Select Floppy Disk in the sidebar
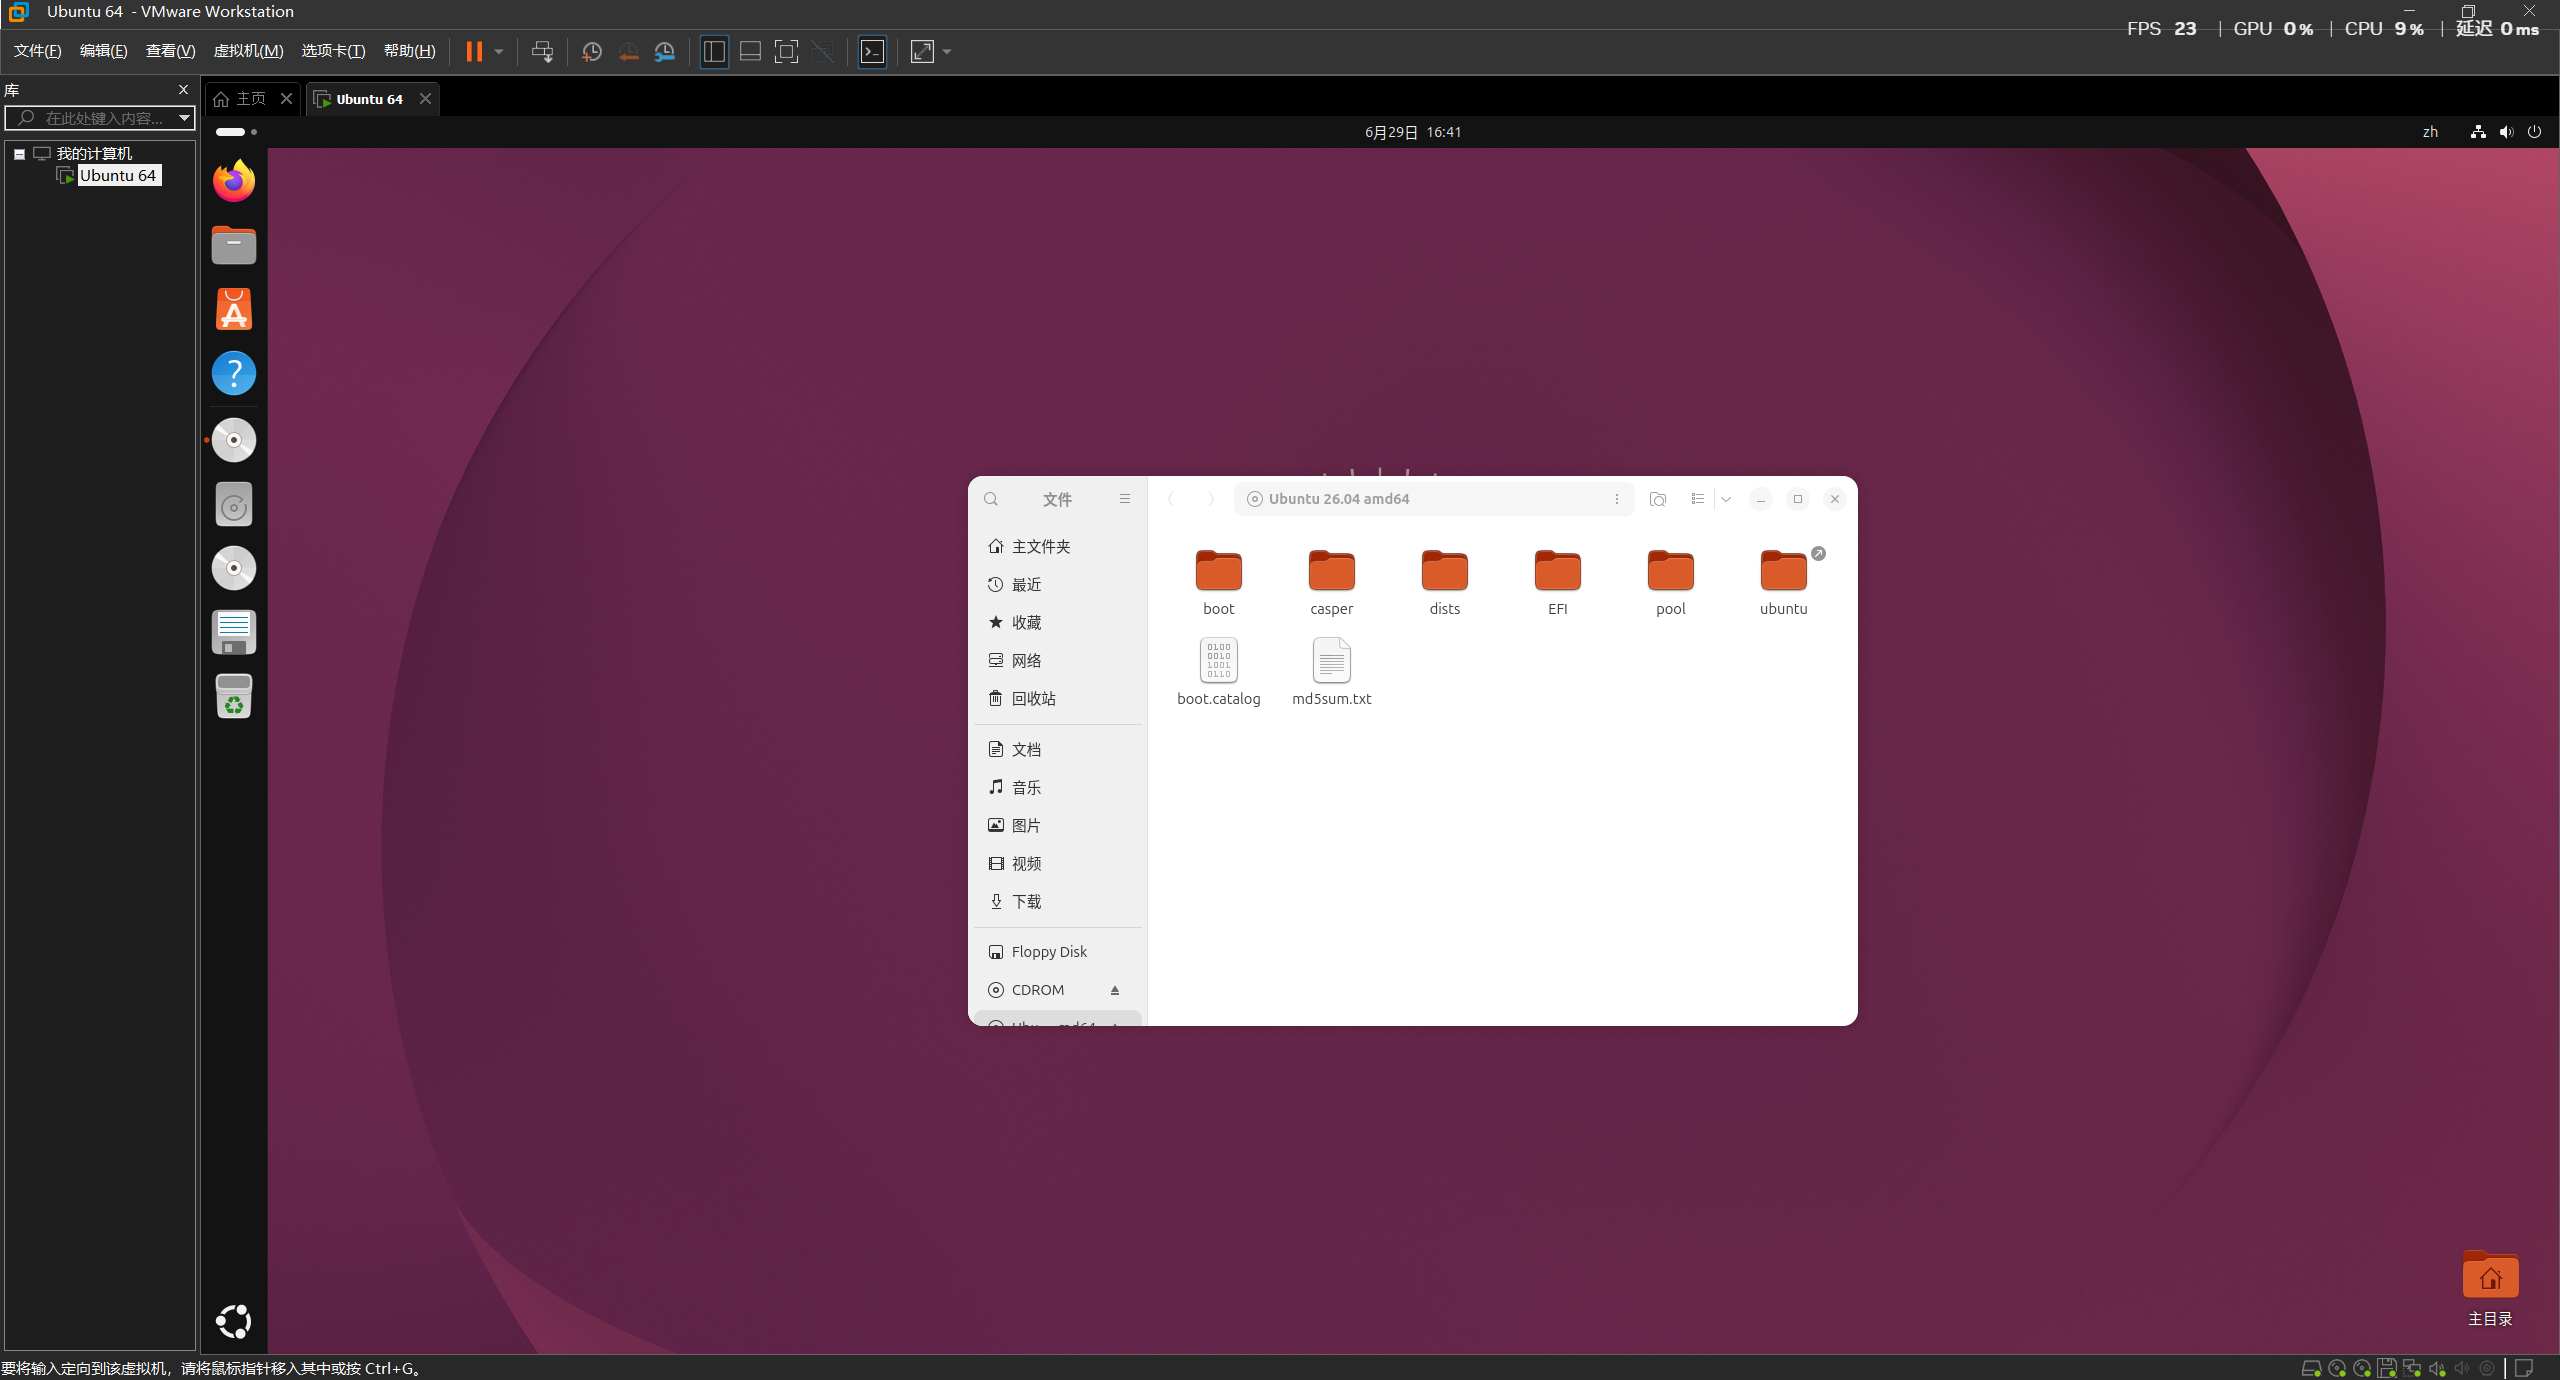 1058,952
